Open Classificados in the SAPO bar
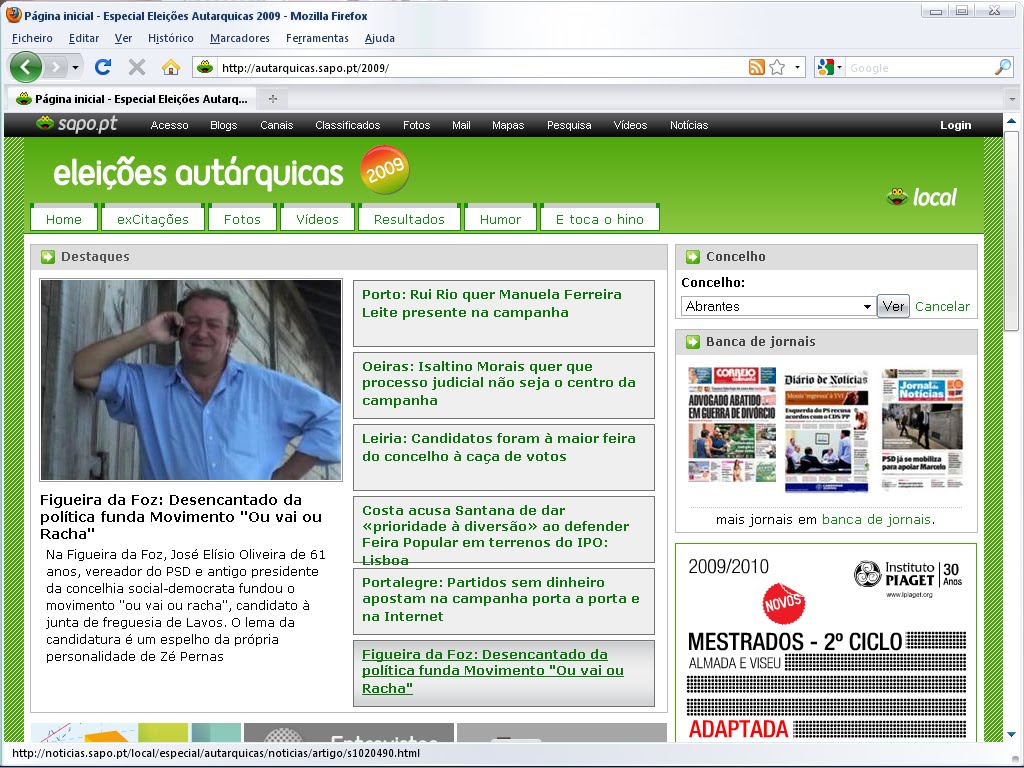The height and width of the screenshot is (768, 1024). click(x=347, y=125)
